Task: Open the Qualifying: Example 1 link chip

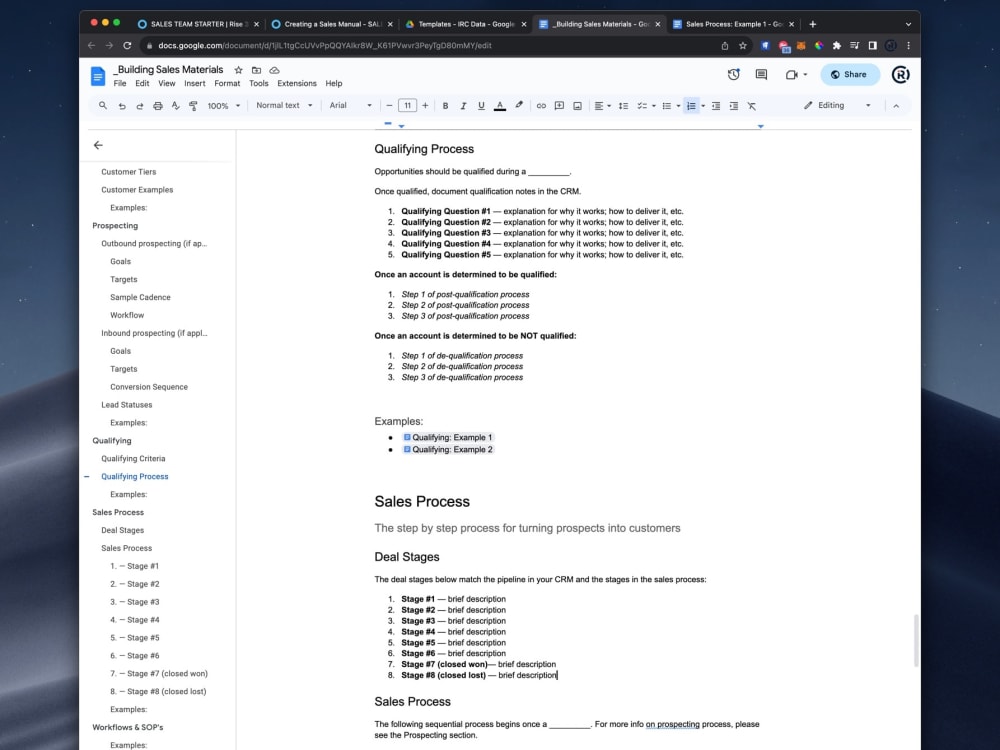Action: 448,438
